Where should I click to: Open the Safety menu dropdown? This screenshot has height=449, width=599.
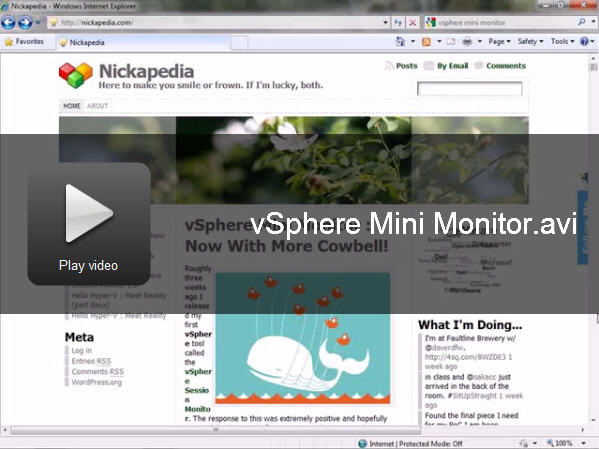click(530, 41)
